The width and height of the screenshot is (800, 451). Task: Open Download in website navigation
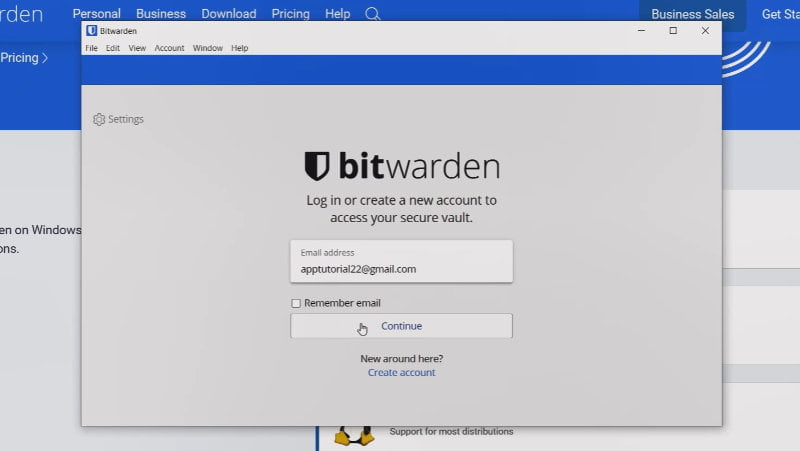tap(229, 14)
